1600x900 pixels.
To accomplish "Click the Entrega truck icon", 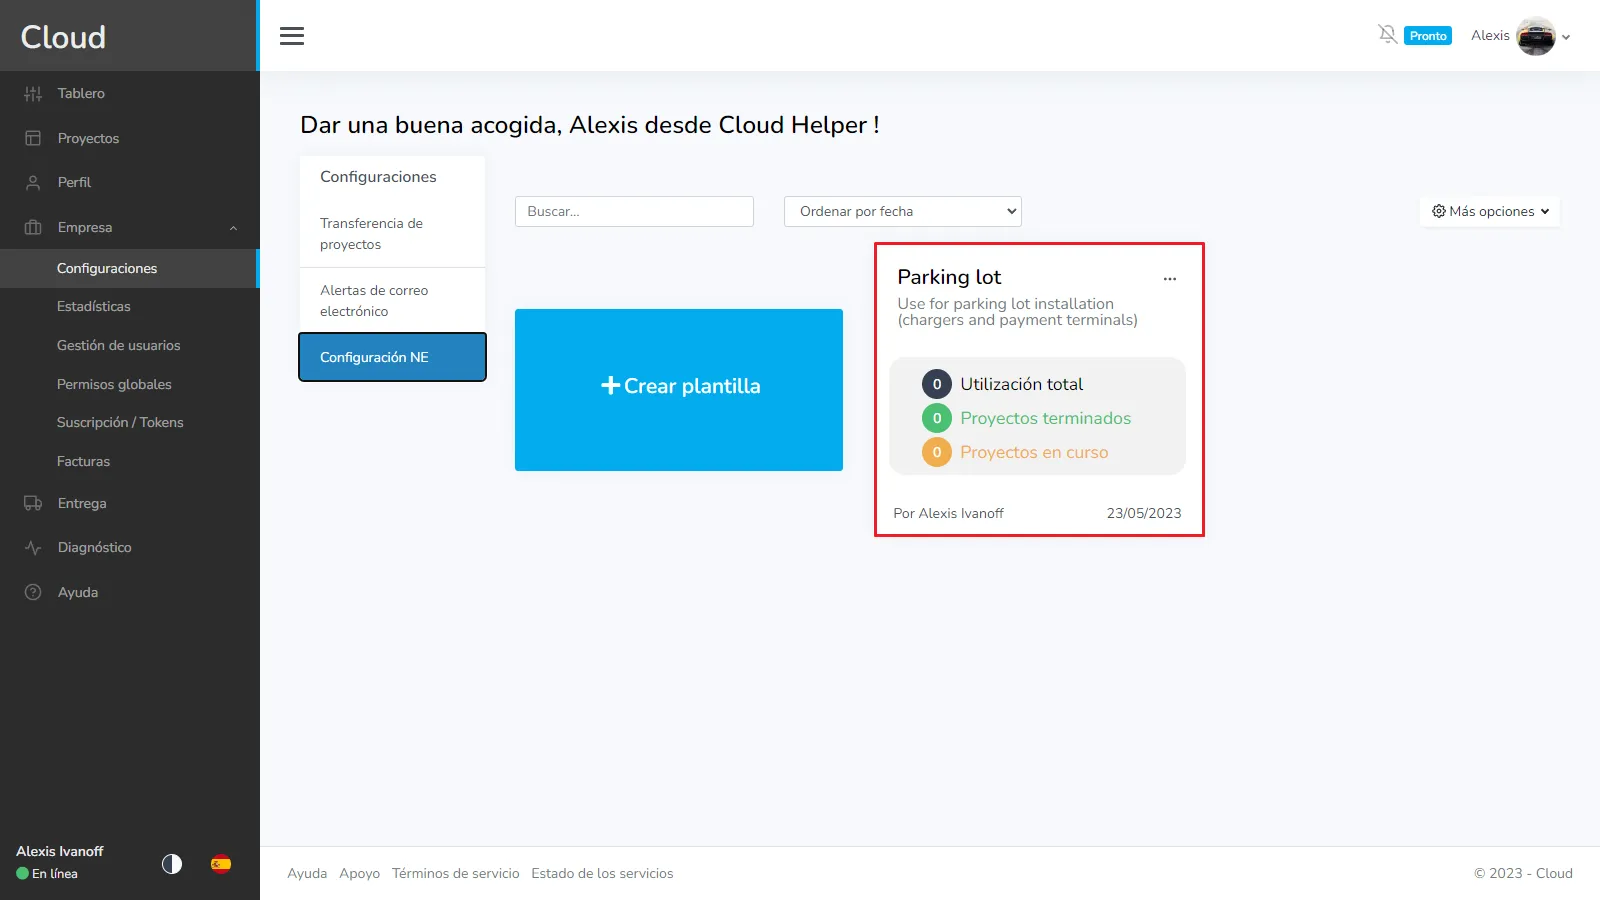I will 33,503.
